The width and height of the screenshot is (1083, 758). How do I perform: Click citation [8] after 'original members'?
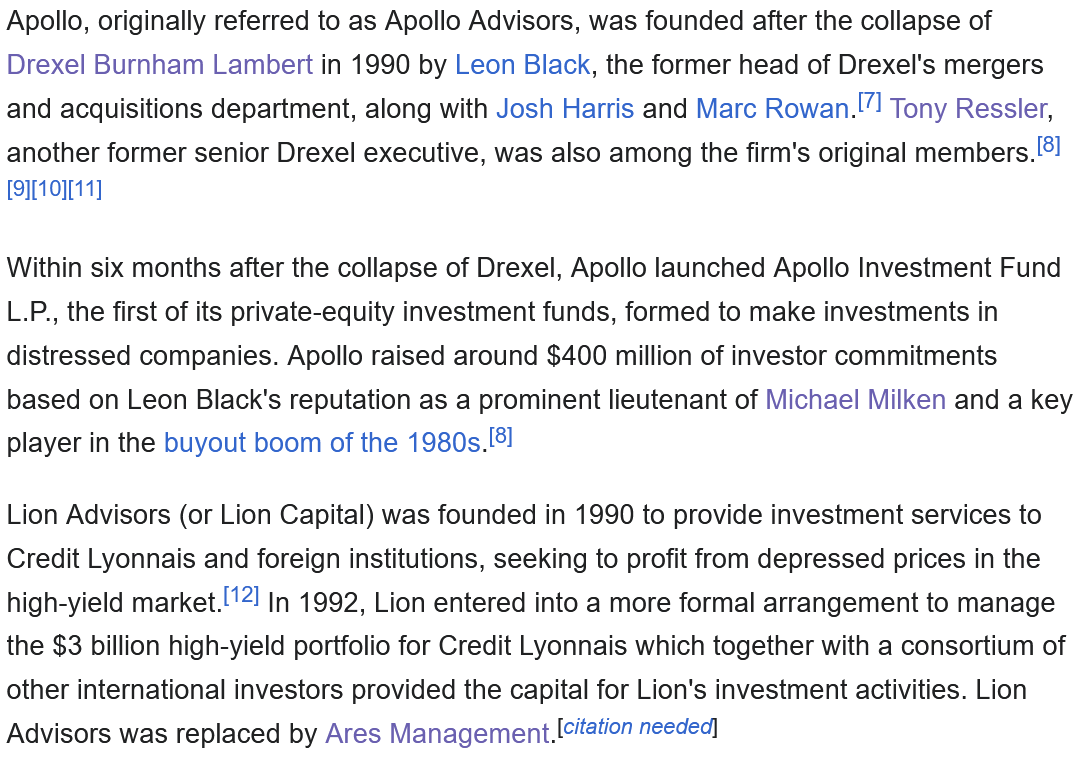tap(1048, 146)
